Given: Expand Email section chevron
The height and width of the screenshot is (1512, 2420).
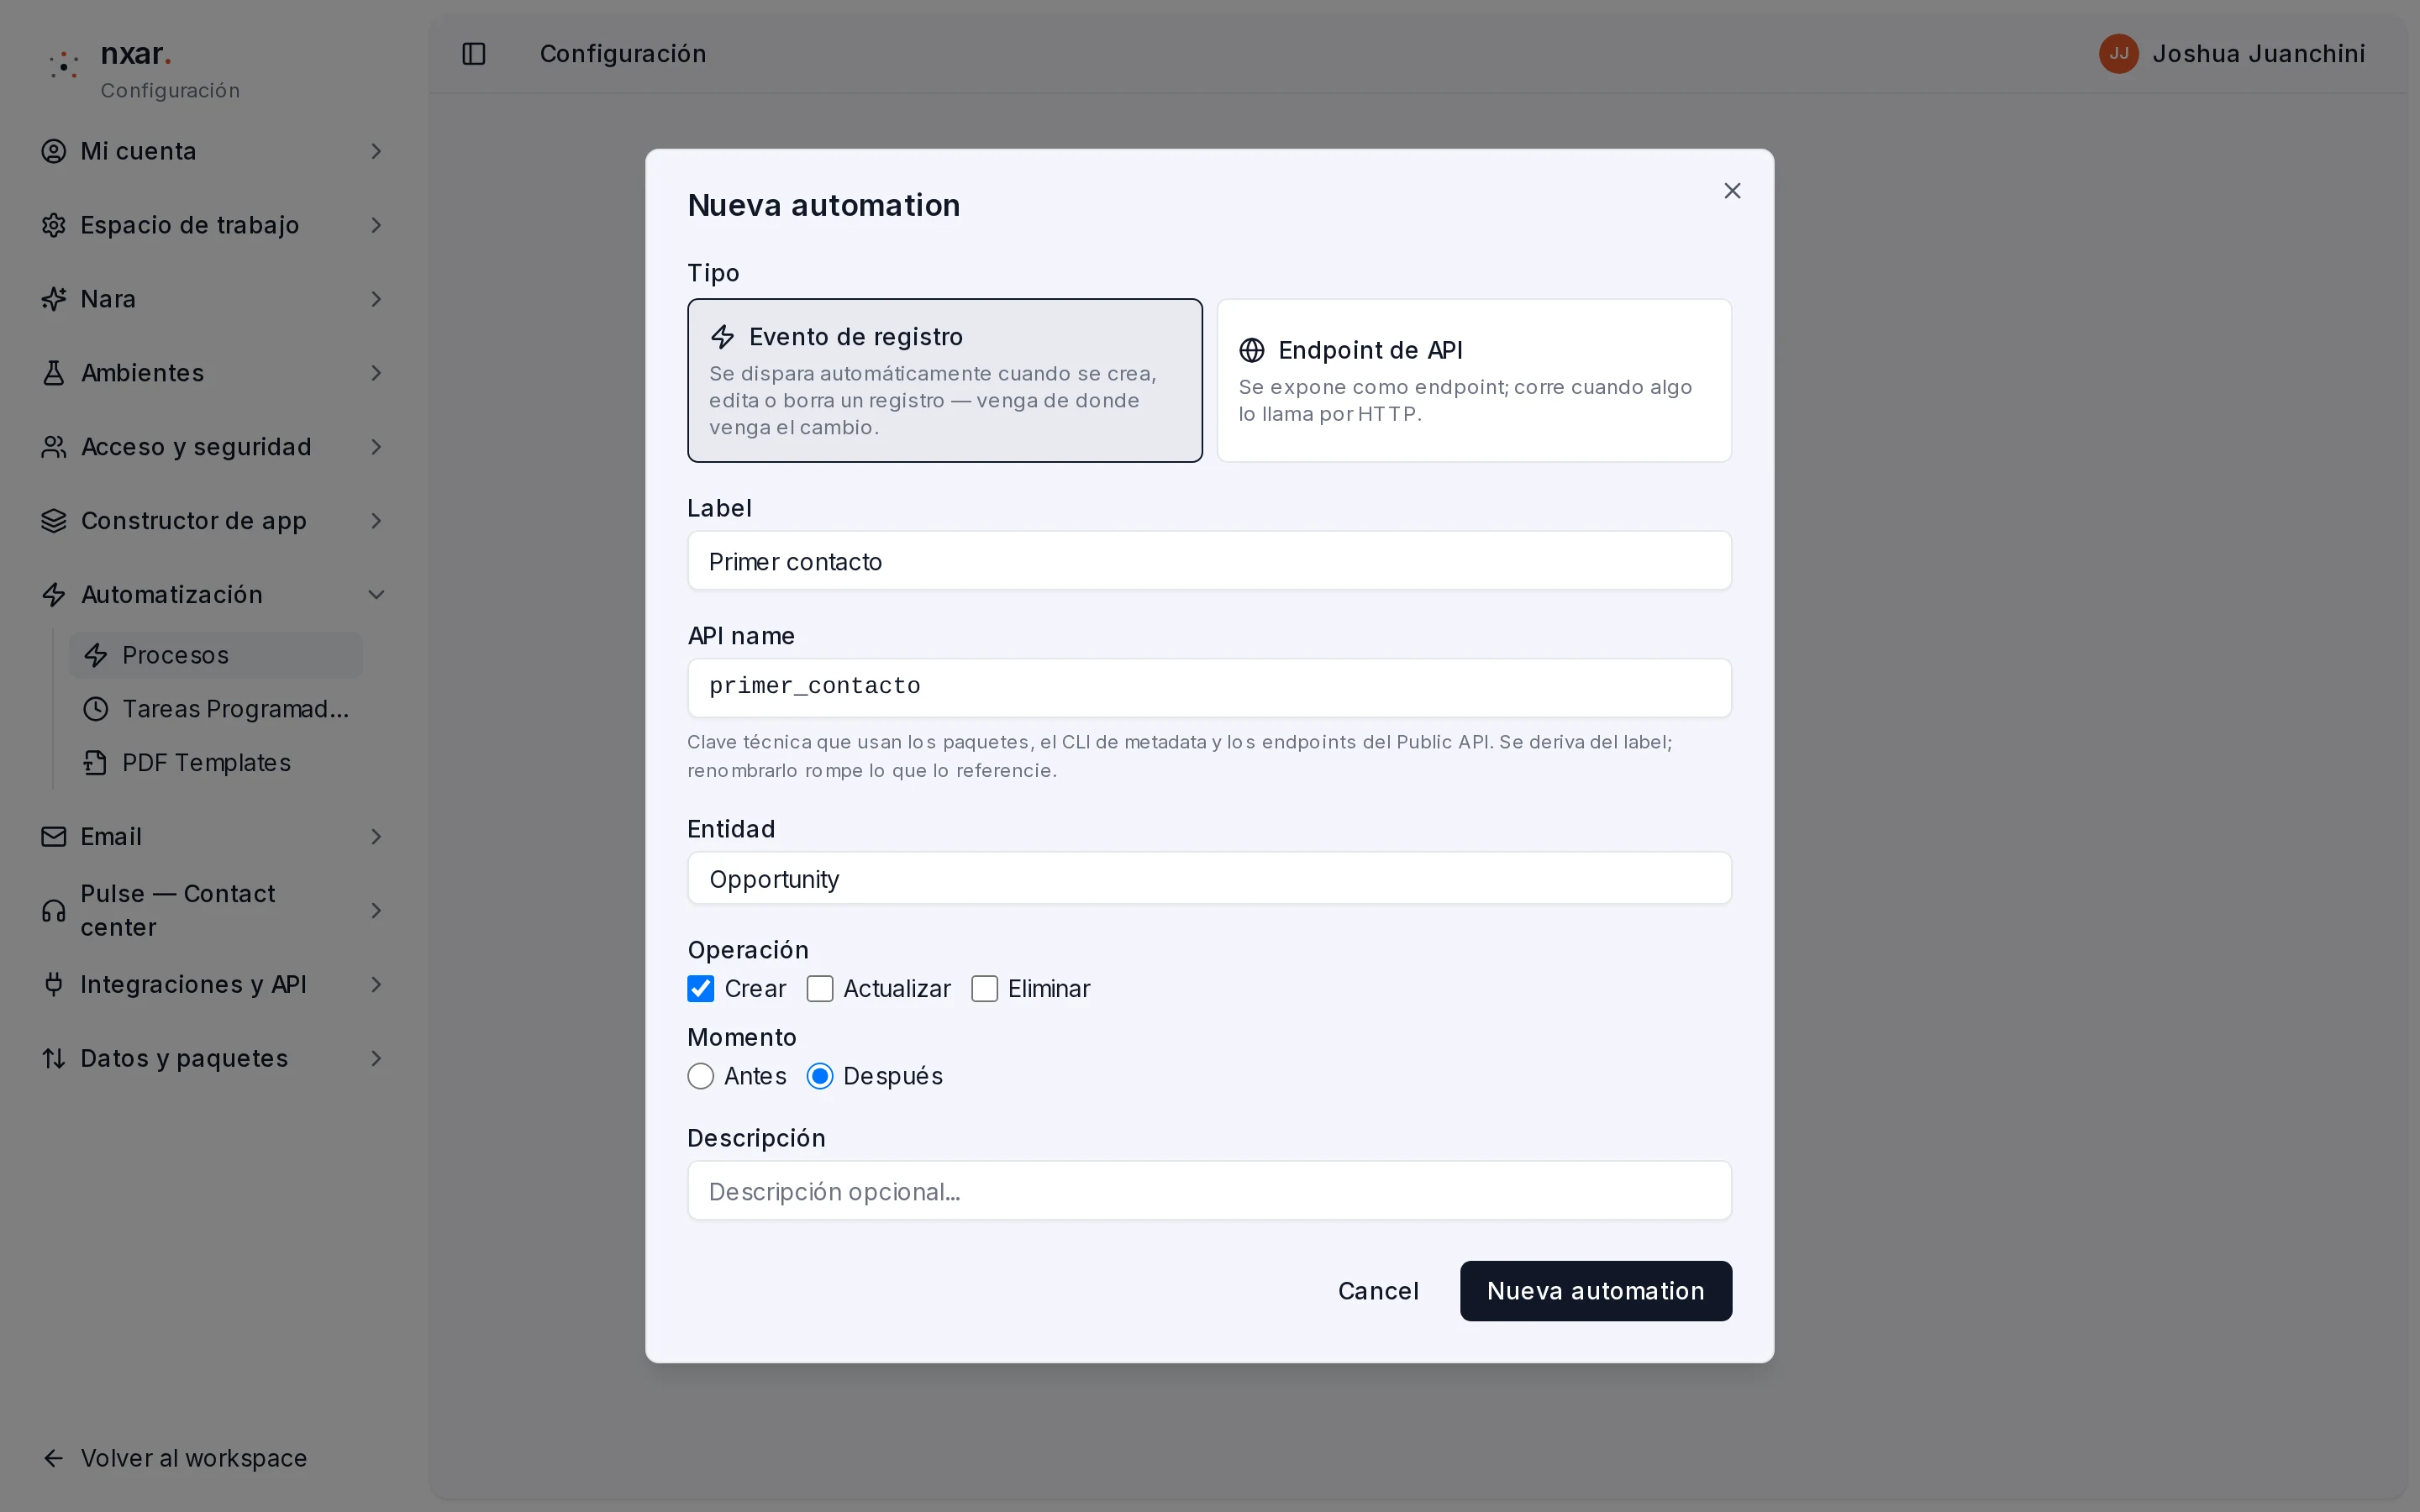Looking at the screenshot, I should tap(377, 837).
